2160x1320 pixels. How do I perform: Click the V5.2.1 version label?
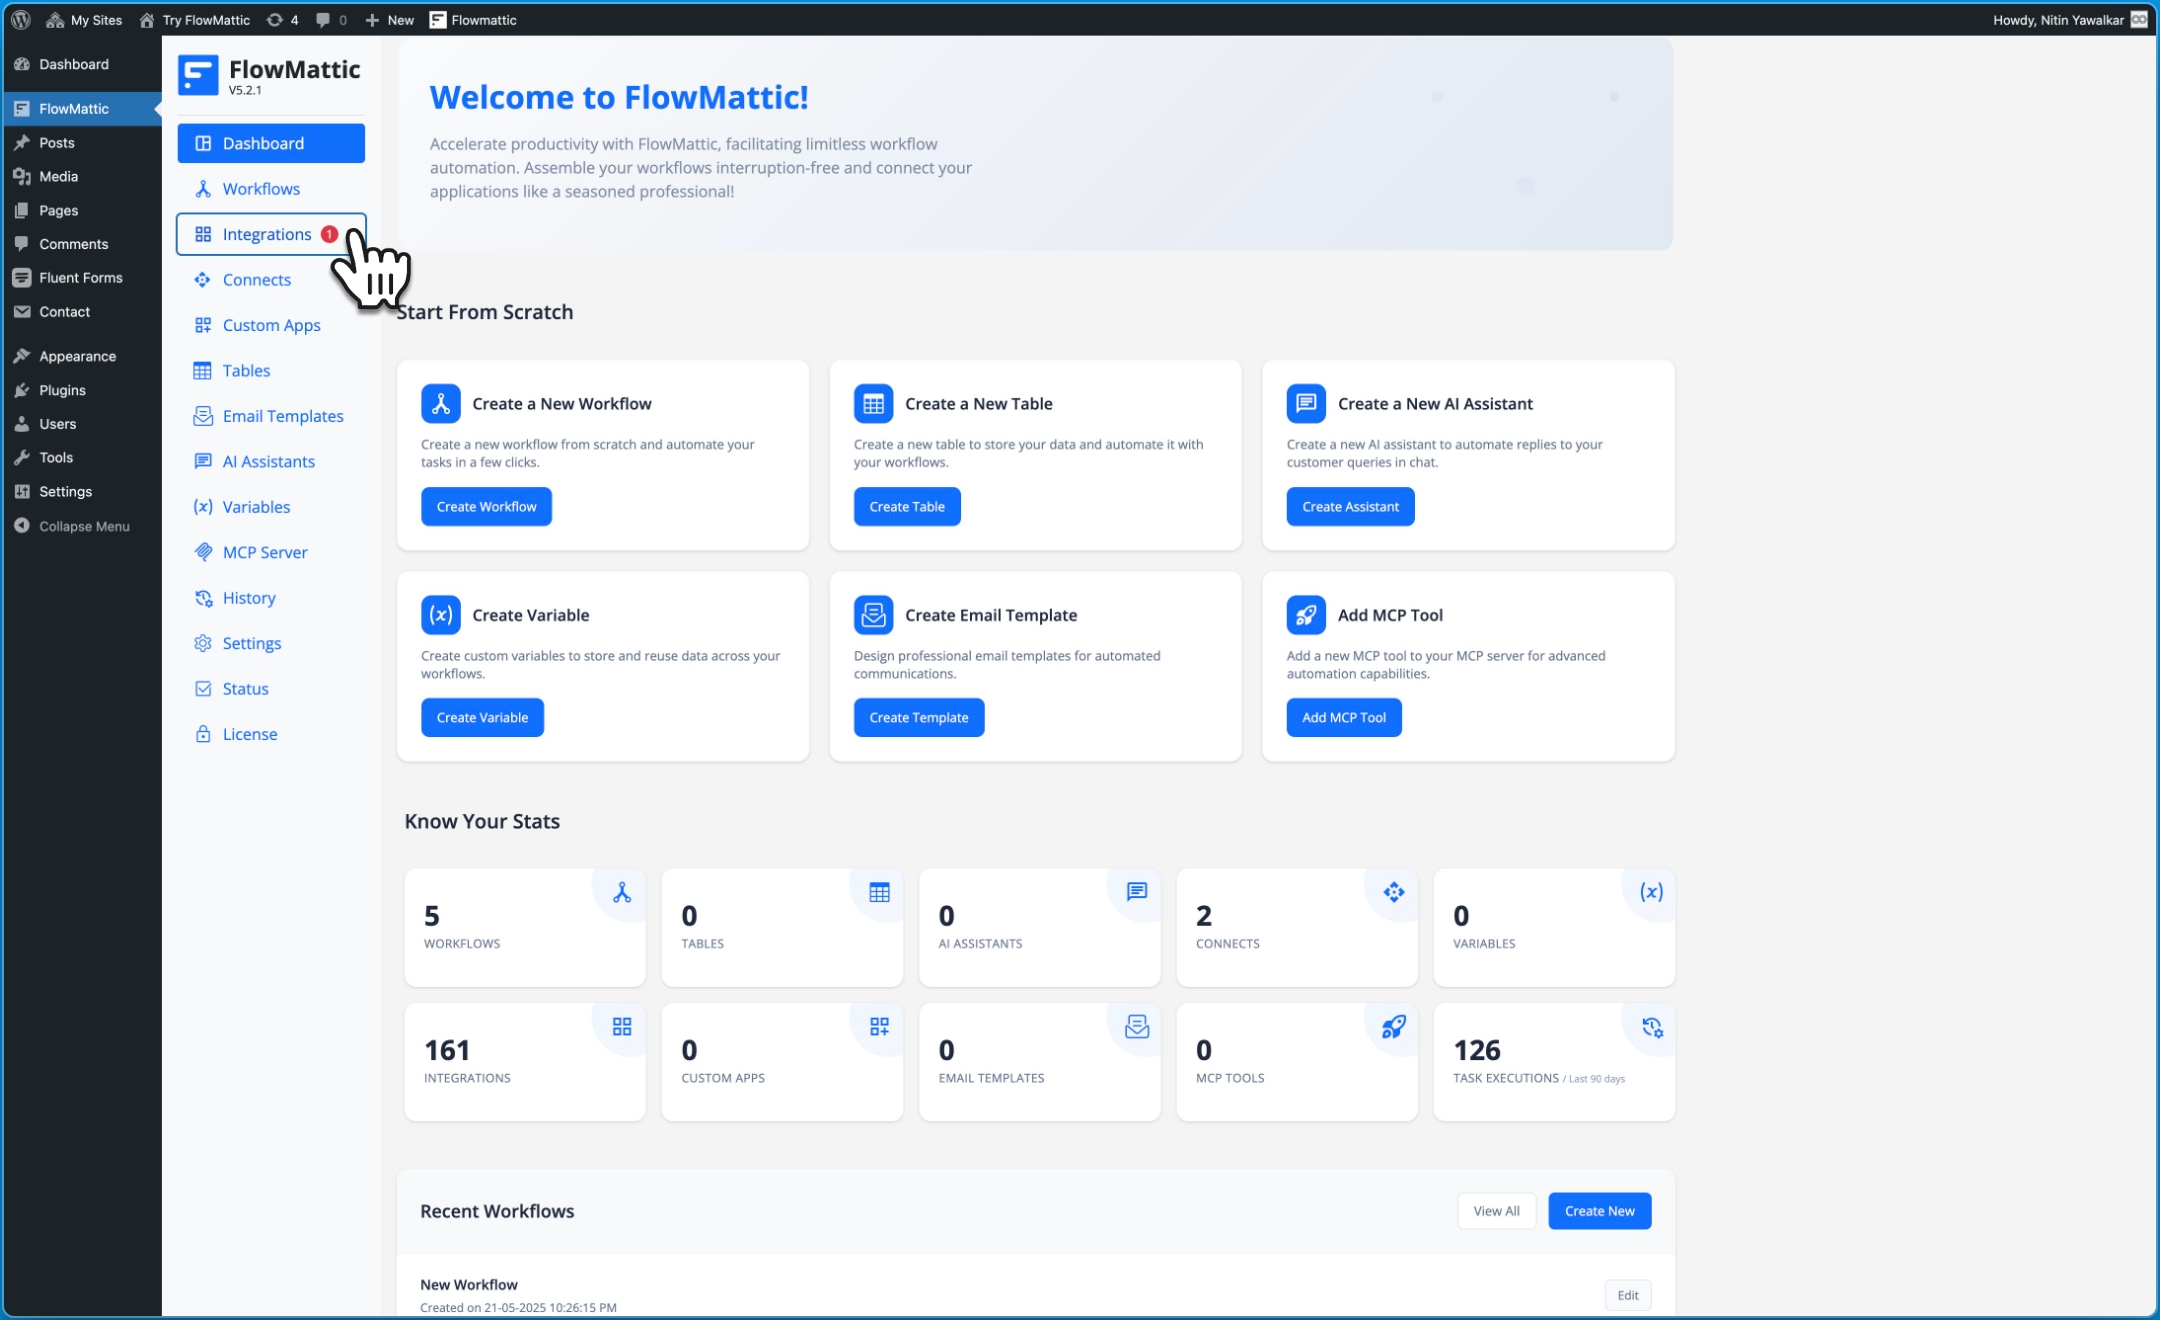point(245,90)
